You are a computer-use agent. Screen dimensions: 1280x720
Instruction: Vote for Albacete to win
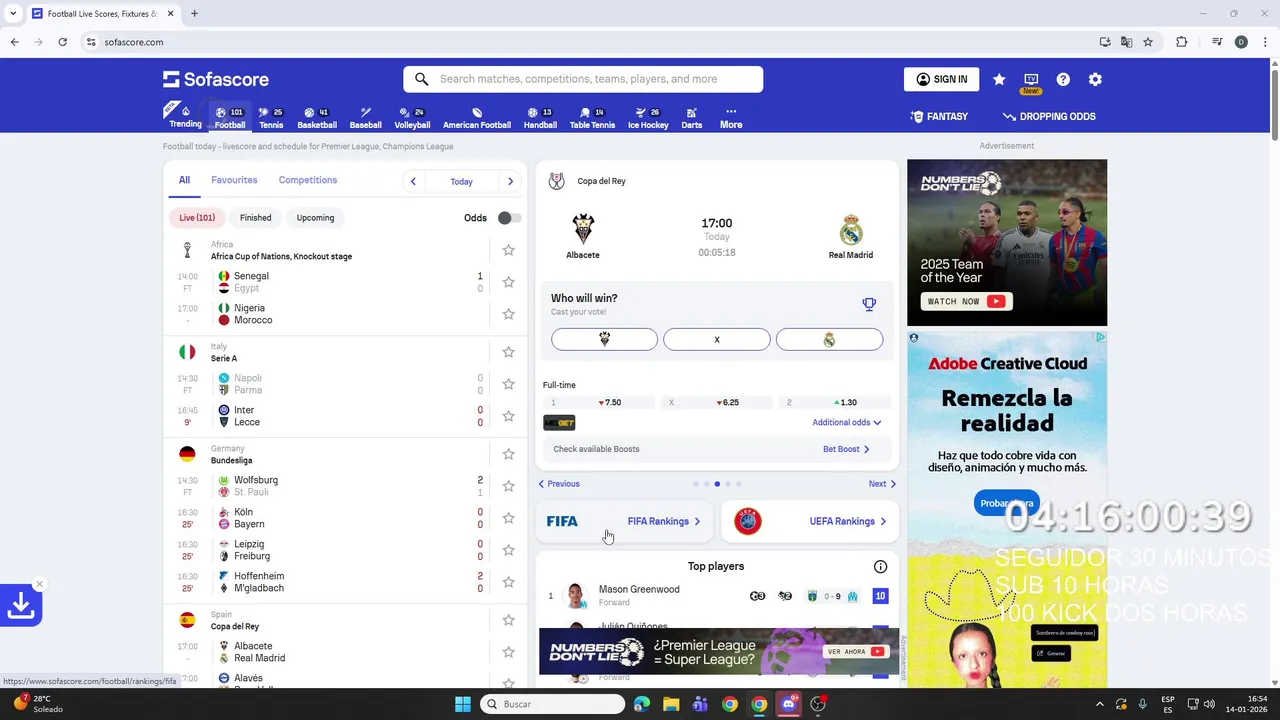click(x=604, y=340)
